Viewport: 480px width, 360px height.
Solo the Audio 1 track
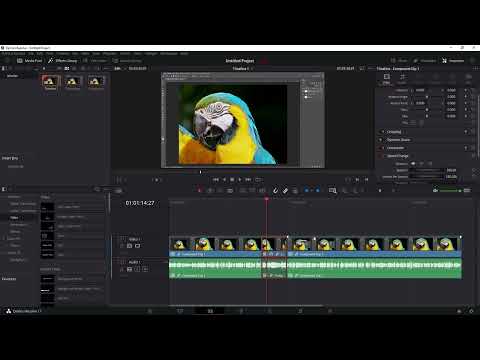coord(137,269)
